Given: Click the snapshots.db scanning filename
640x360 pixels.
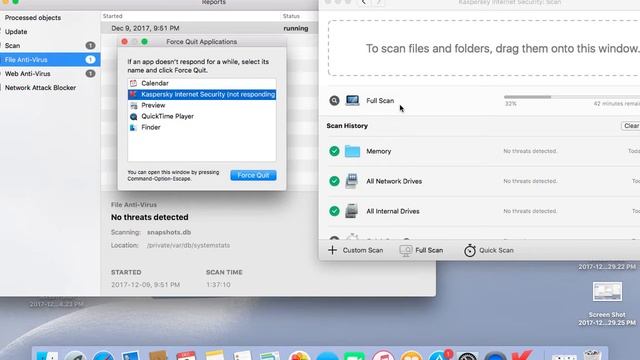Looking at the screenshot, I should 169,232.
